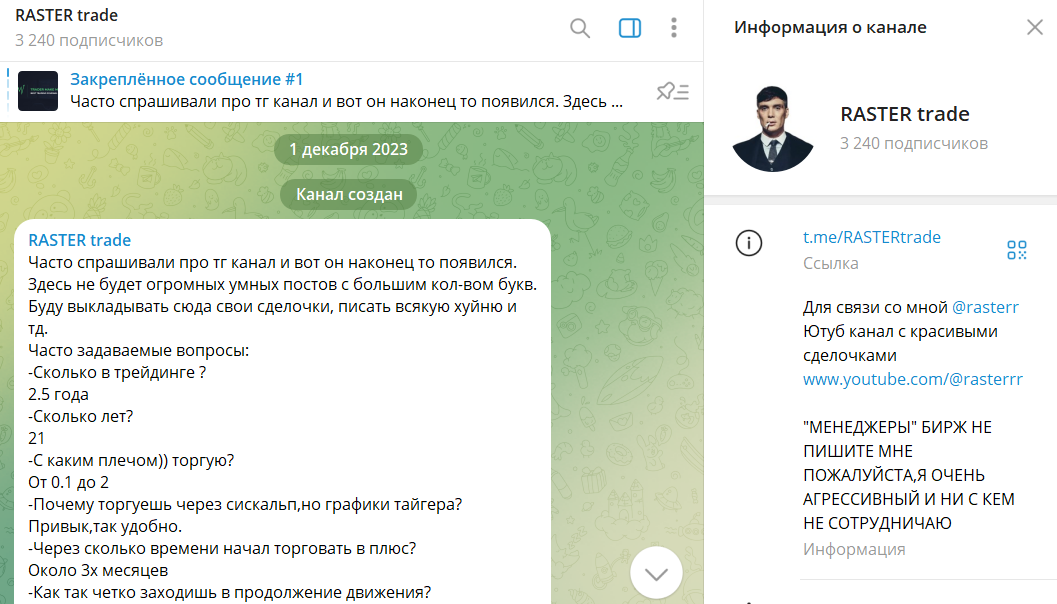Click the 'Информация' label below description
The height and width of the screenshot is (604, 1057).
coord(854,549)
